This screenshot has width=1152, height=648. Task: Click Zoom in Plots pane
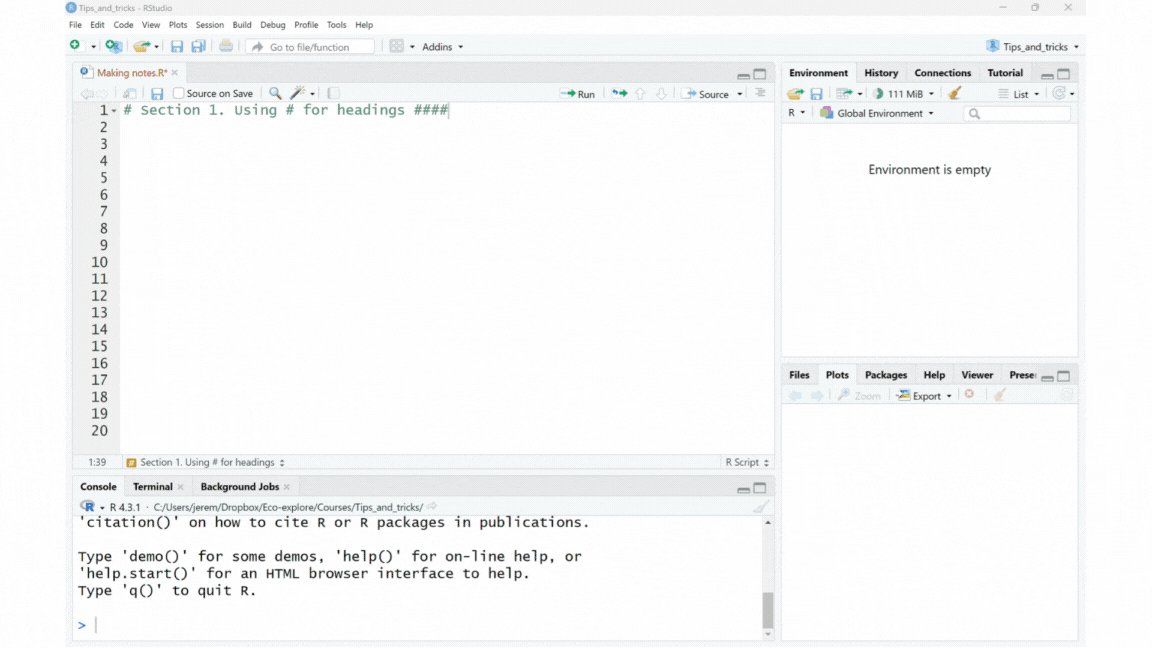859,395
